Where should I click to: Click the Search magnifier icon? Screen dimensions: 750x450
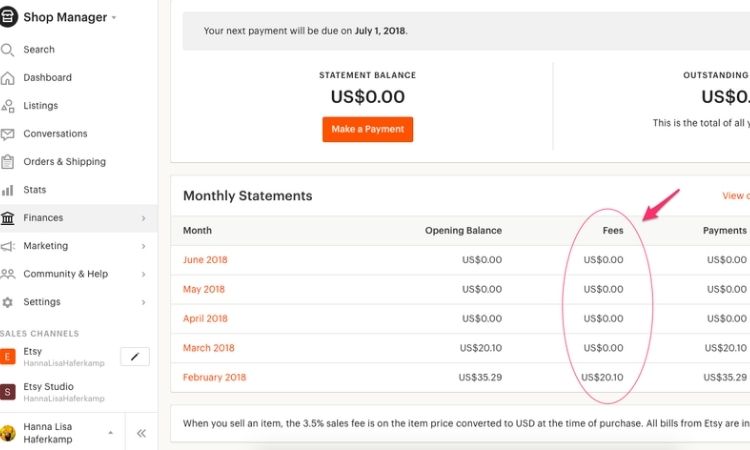[7, 50]
